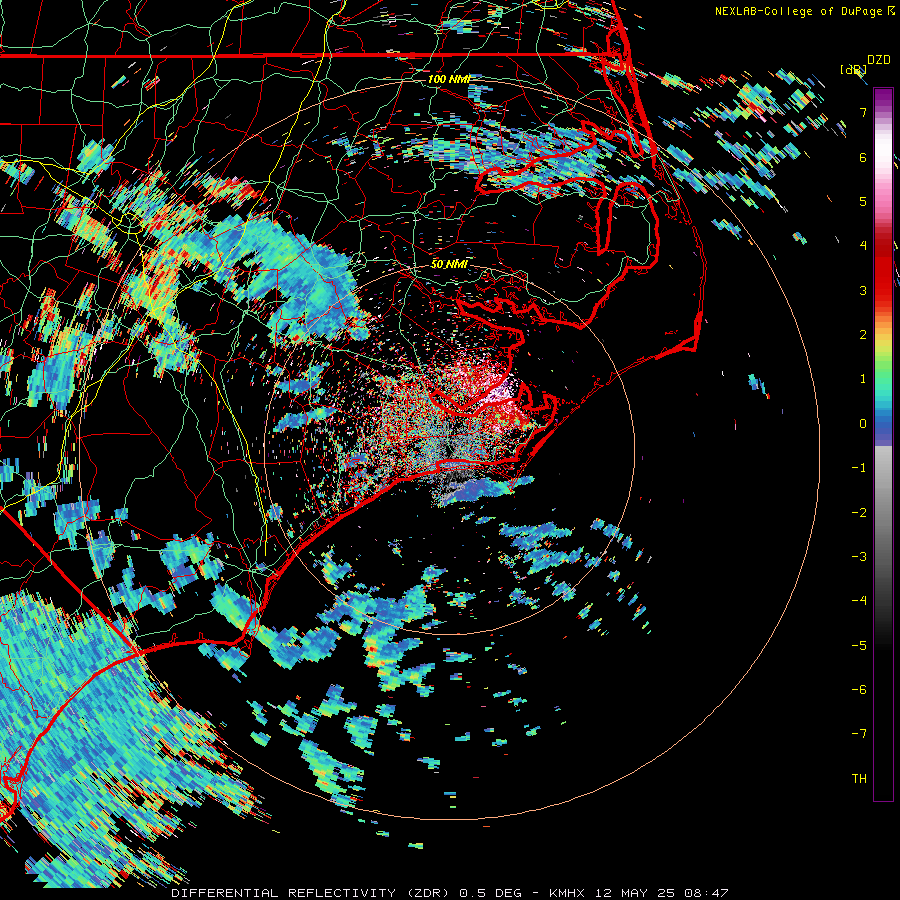Viewport: 900px width, 900px height.
Task: Click the 7 value on the color scale
Action: pyautogui.click(x=863, y=112)
